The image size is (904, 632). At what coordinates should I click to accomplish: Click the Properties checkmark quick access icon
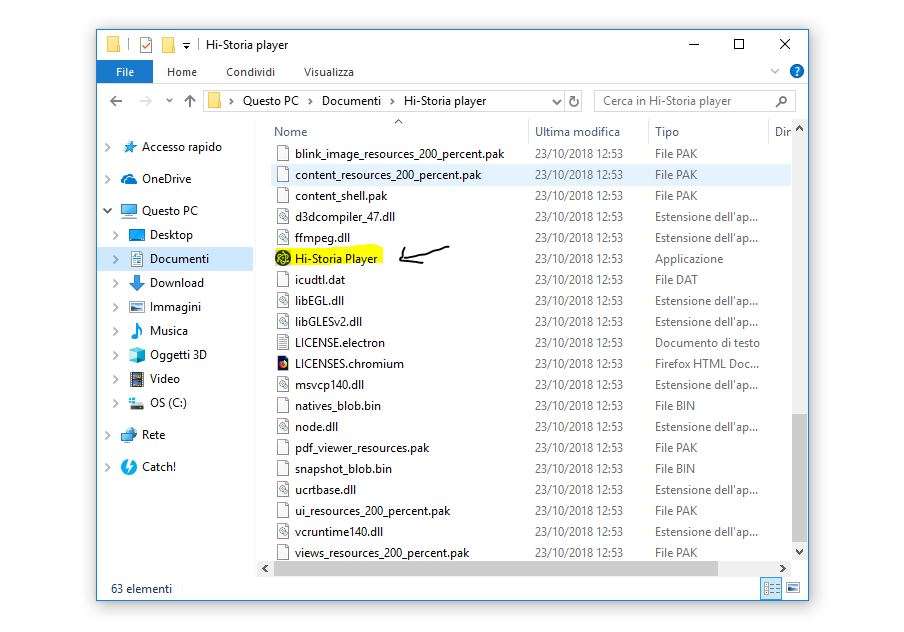point(146,45)
